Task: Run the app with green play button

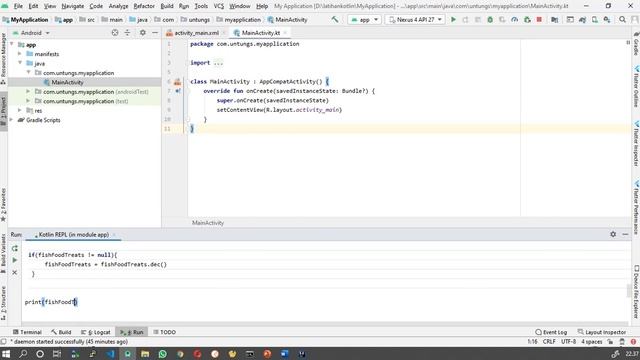Action: pos(453,20)
